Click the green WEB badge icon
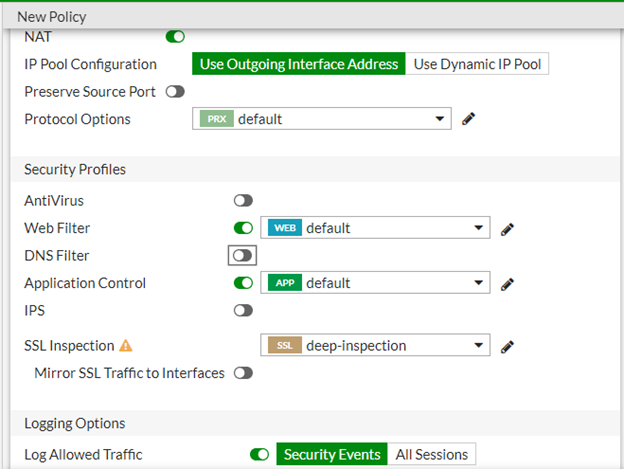Screen dimensions: 624x469 point(285,228)
